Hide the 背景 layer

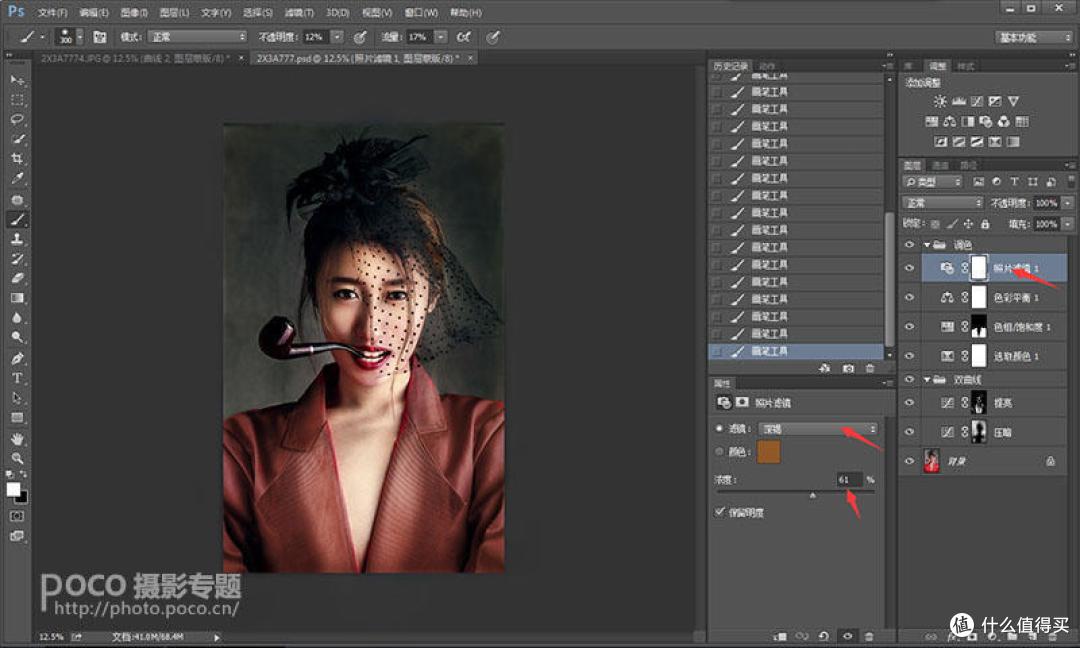tap(909, 461)
